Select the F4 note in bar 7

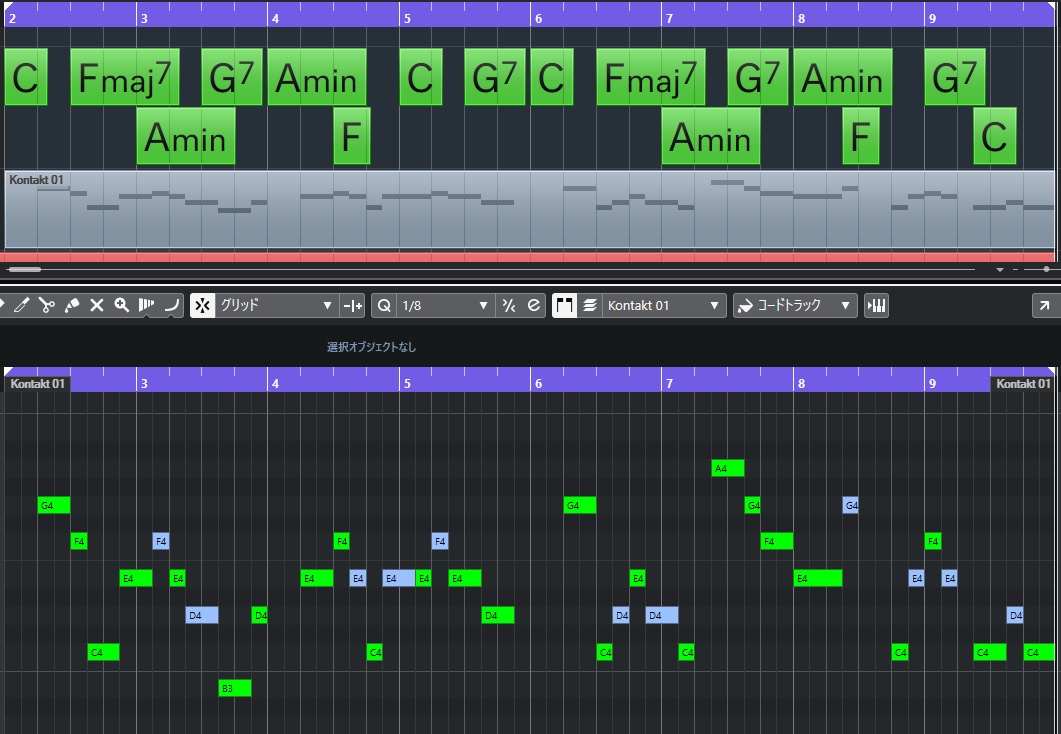pos(777,541)
